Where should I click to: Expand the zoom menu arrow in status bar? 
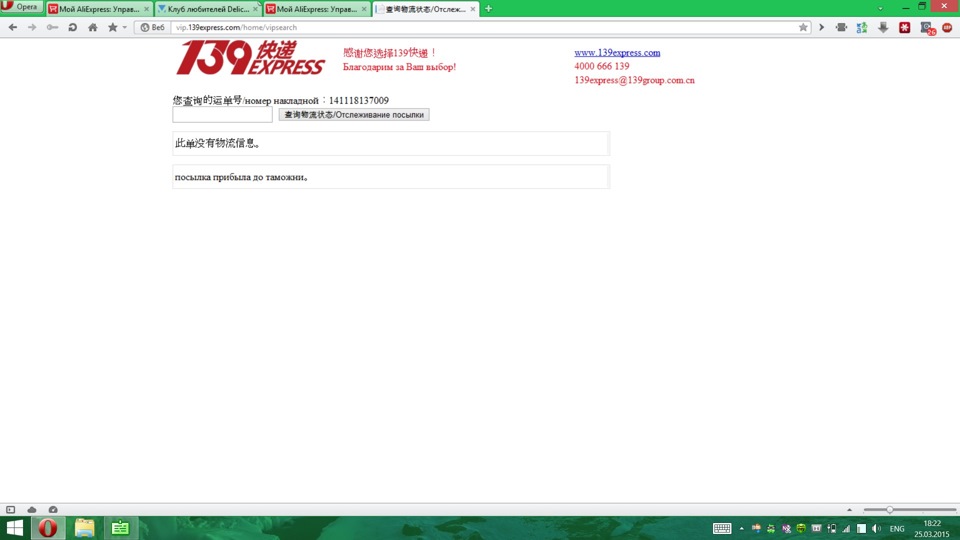click(849, 509)
